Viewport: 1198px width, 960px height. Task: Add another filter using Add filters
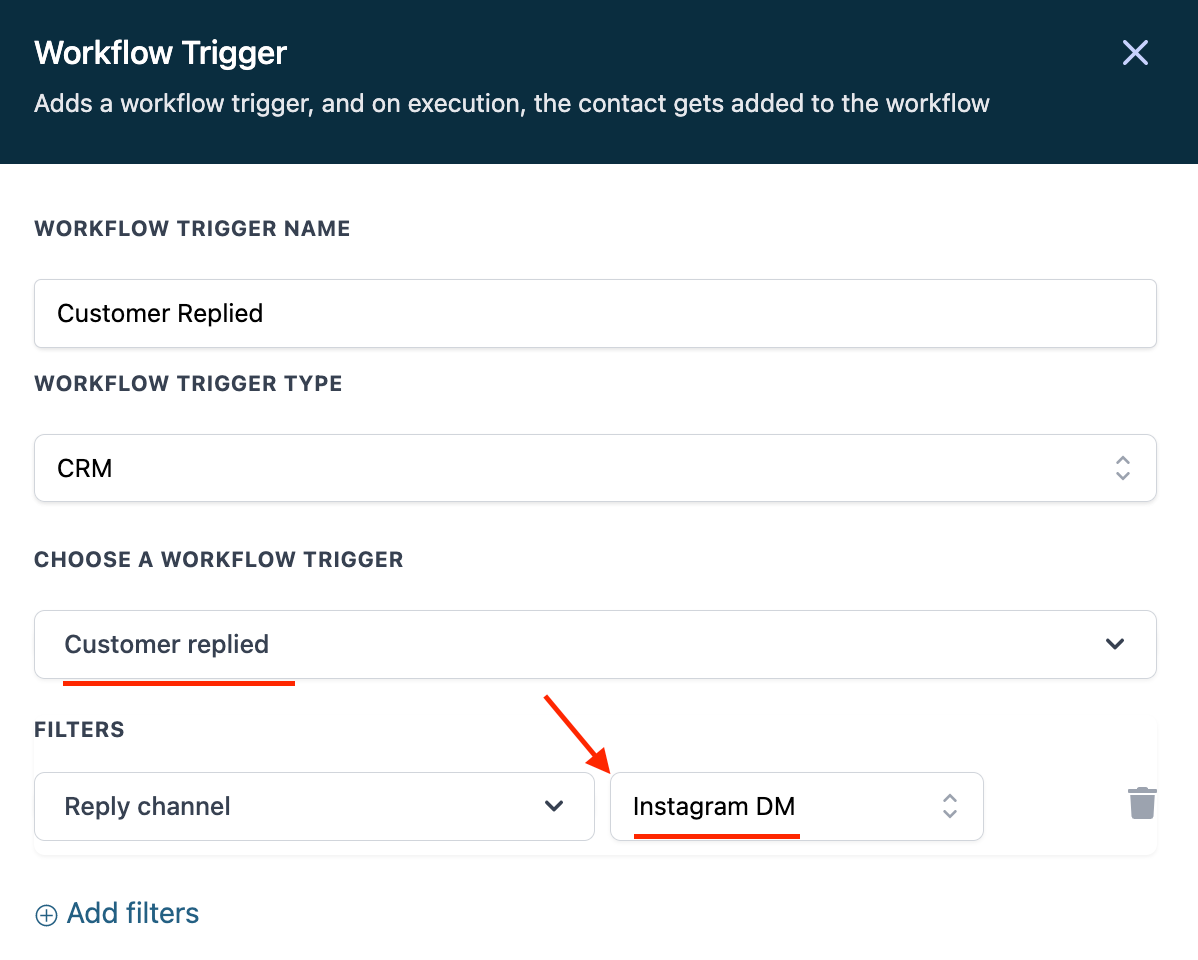click(x=132, y=914)
